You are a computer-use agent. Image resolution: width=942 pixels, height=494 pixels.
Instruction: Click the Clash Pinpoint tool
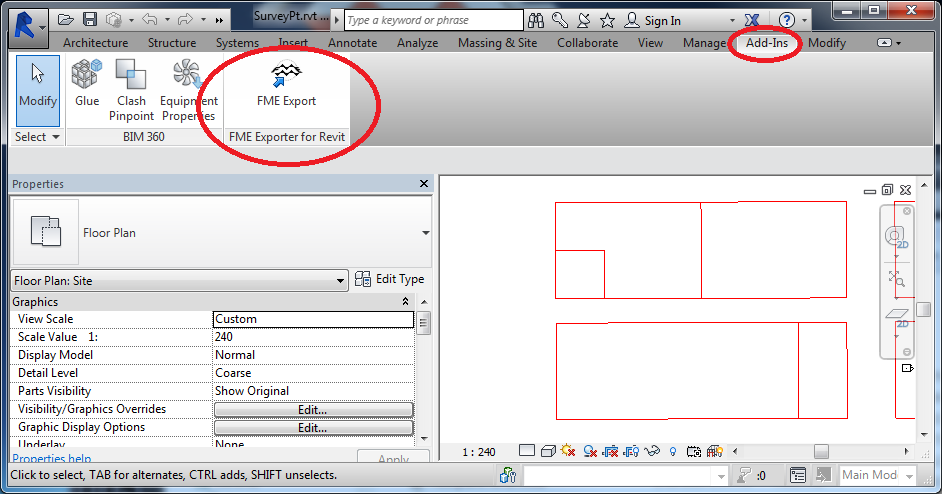132,90
